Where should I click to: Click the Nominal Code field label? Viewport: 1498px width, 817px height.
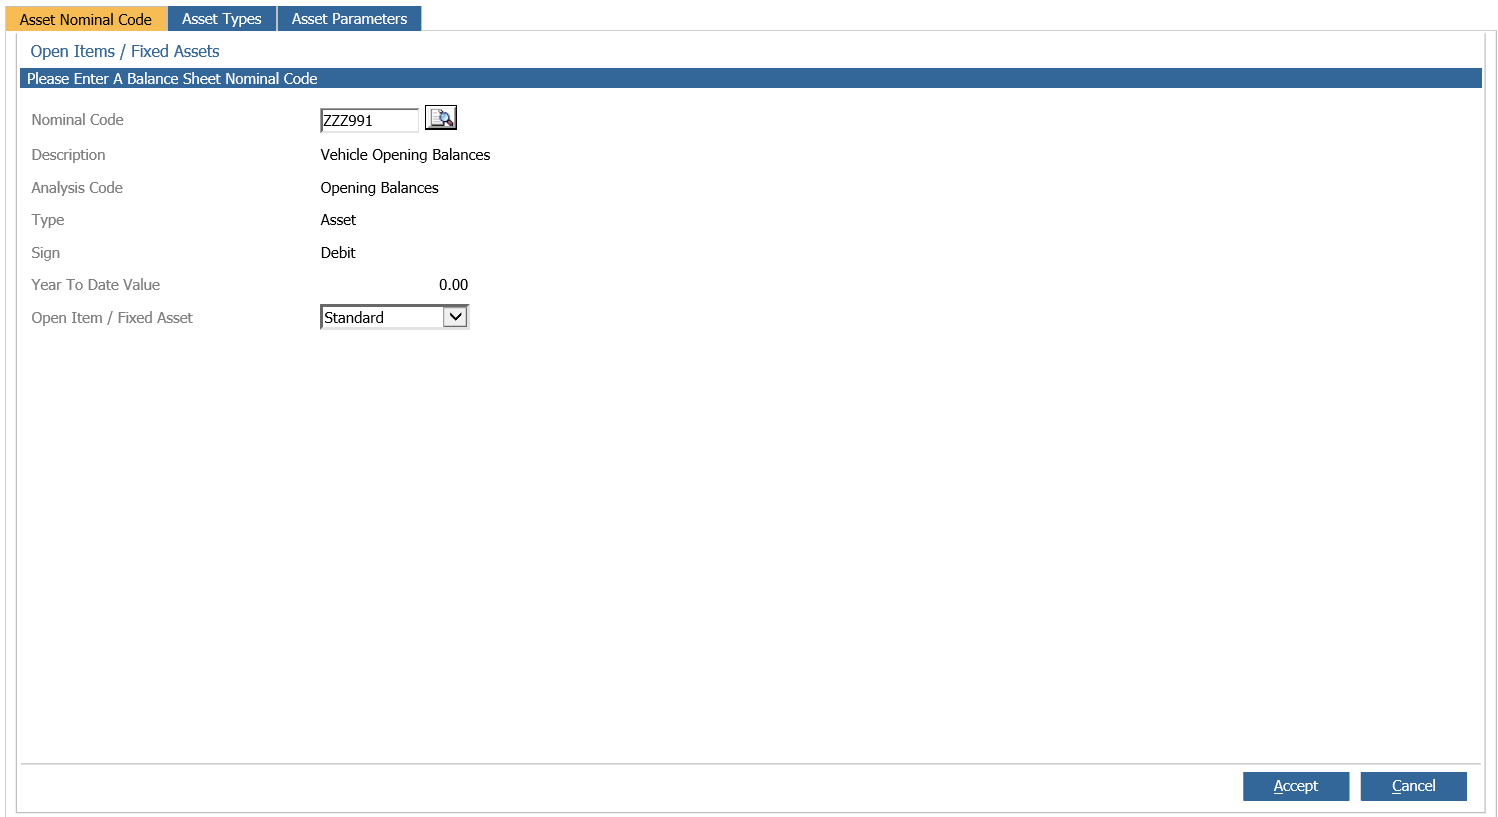pyautogui.click(x=77, y=120)
